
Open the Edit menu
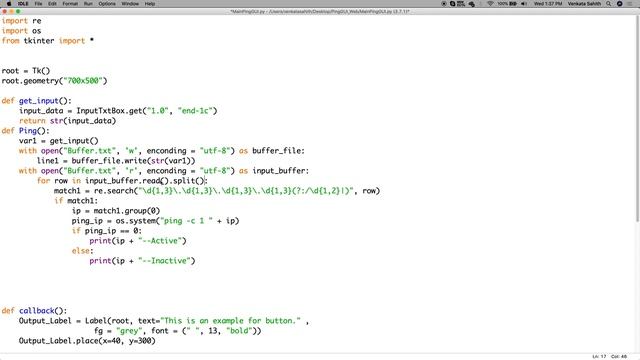click(52, 4)
